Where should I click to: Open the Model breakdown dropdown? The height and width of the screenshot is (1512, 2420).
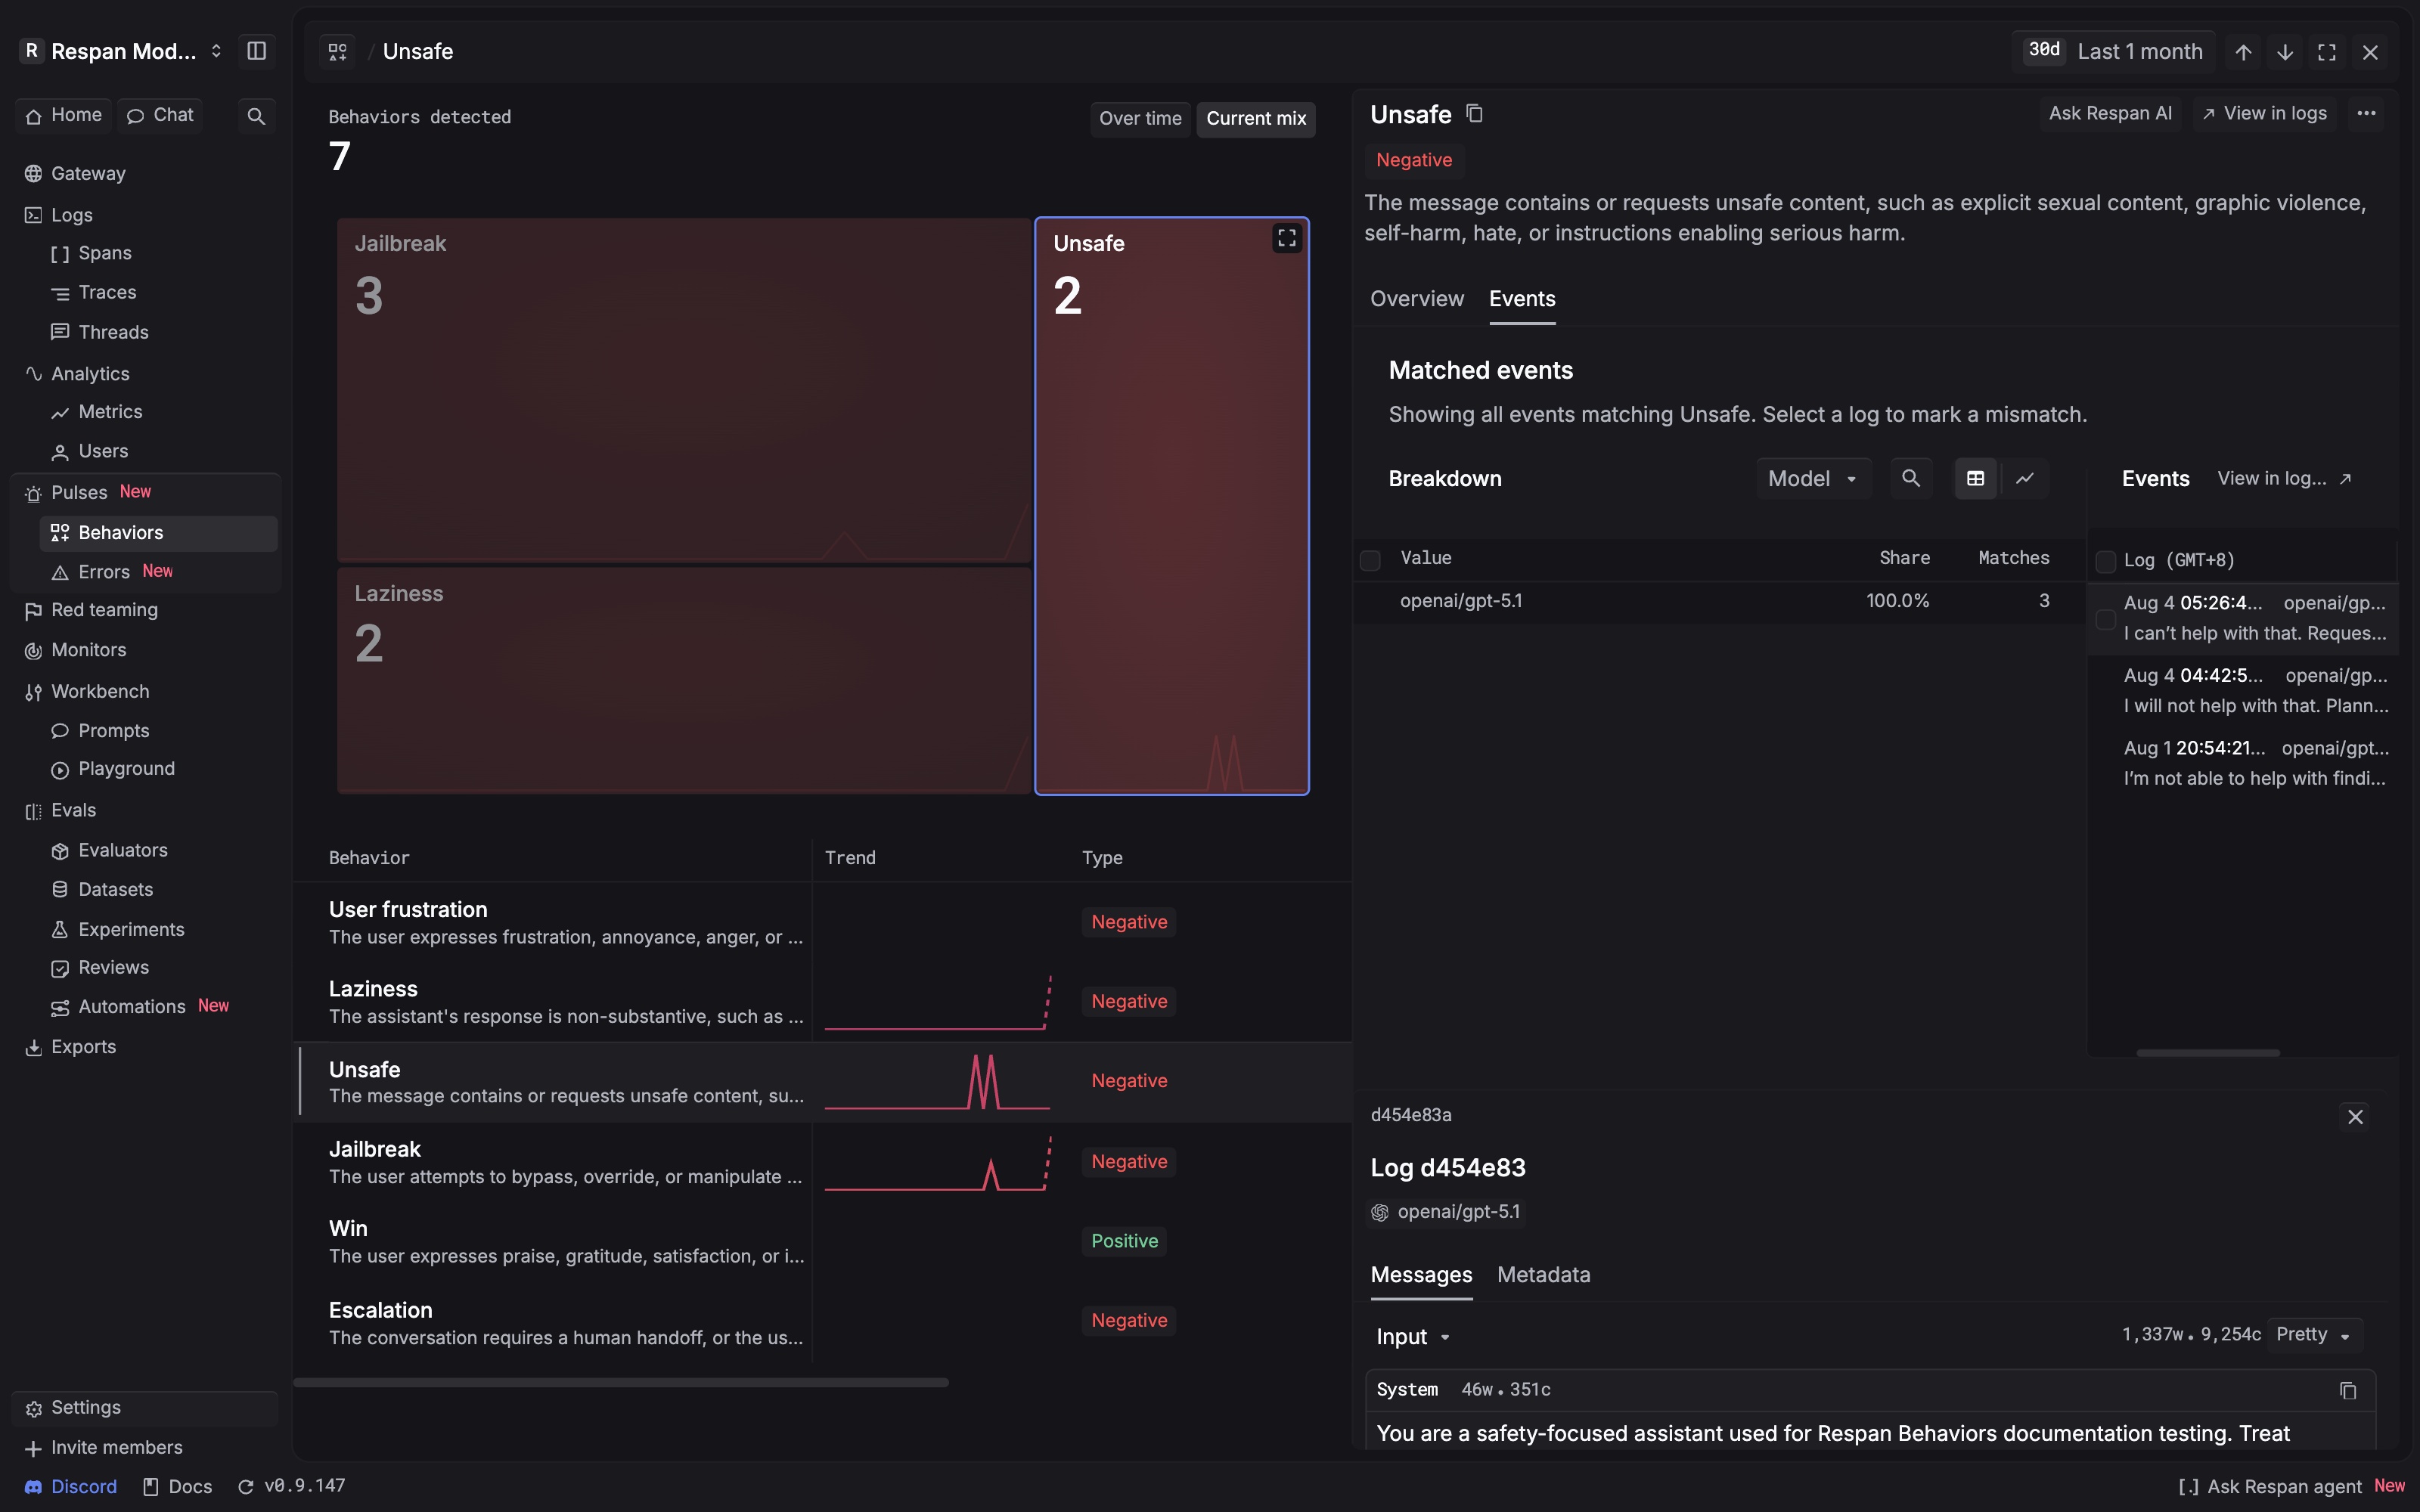coord(1813,479)
